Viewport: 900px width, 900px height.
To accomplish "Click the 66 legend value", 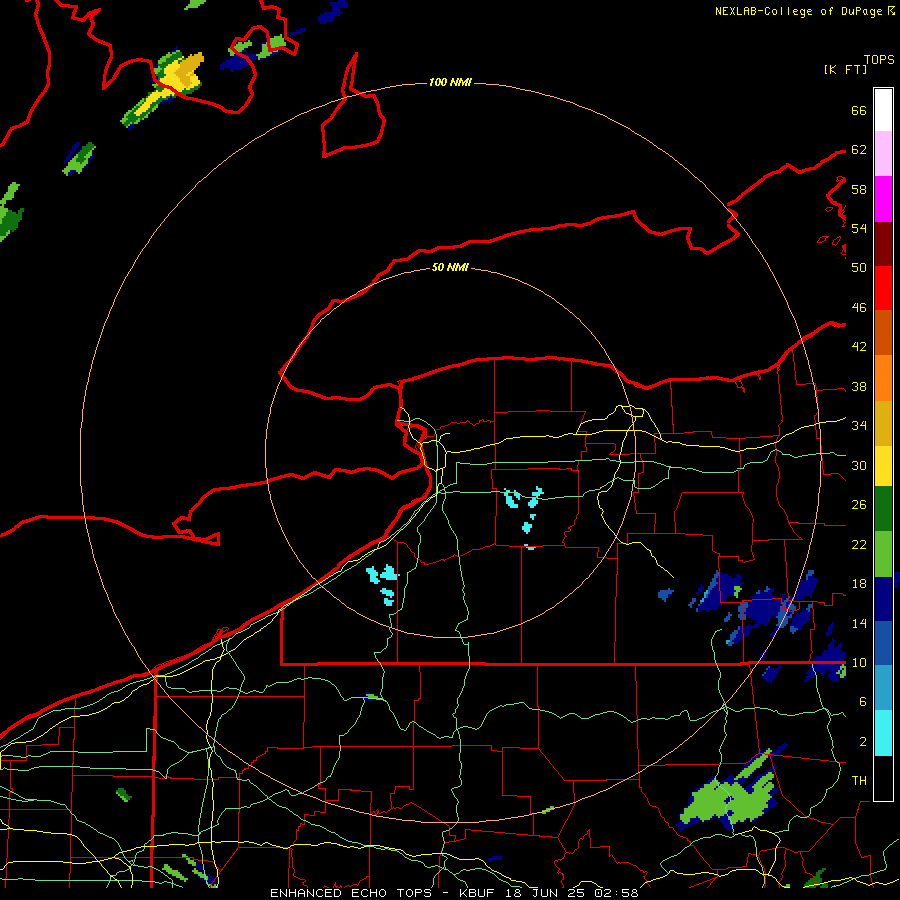I will (x=859, y=110).
